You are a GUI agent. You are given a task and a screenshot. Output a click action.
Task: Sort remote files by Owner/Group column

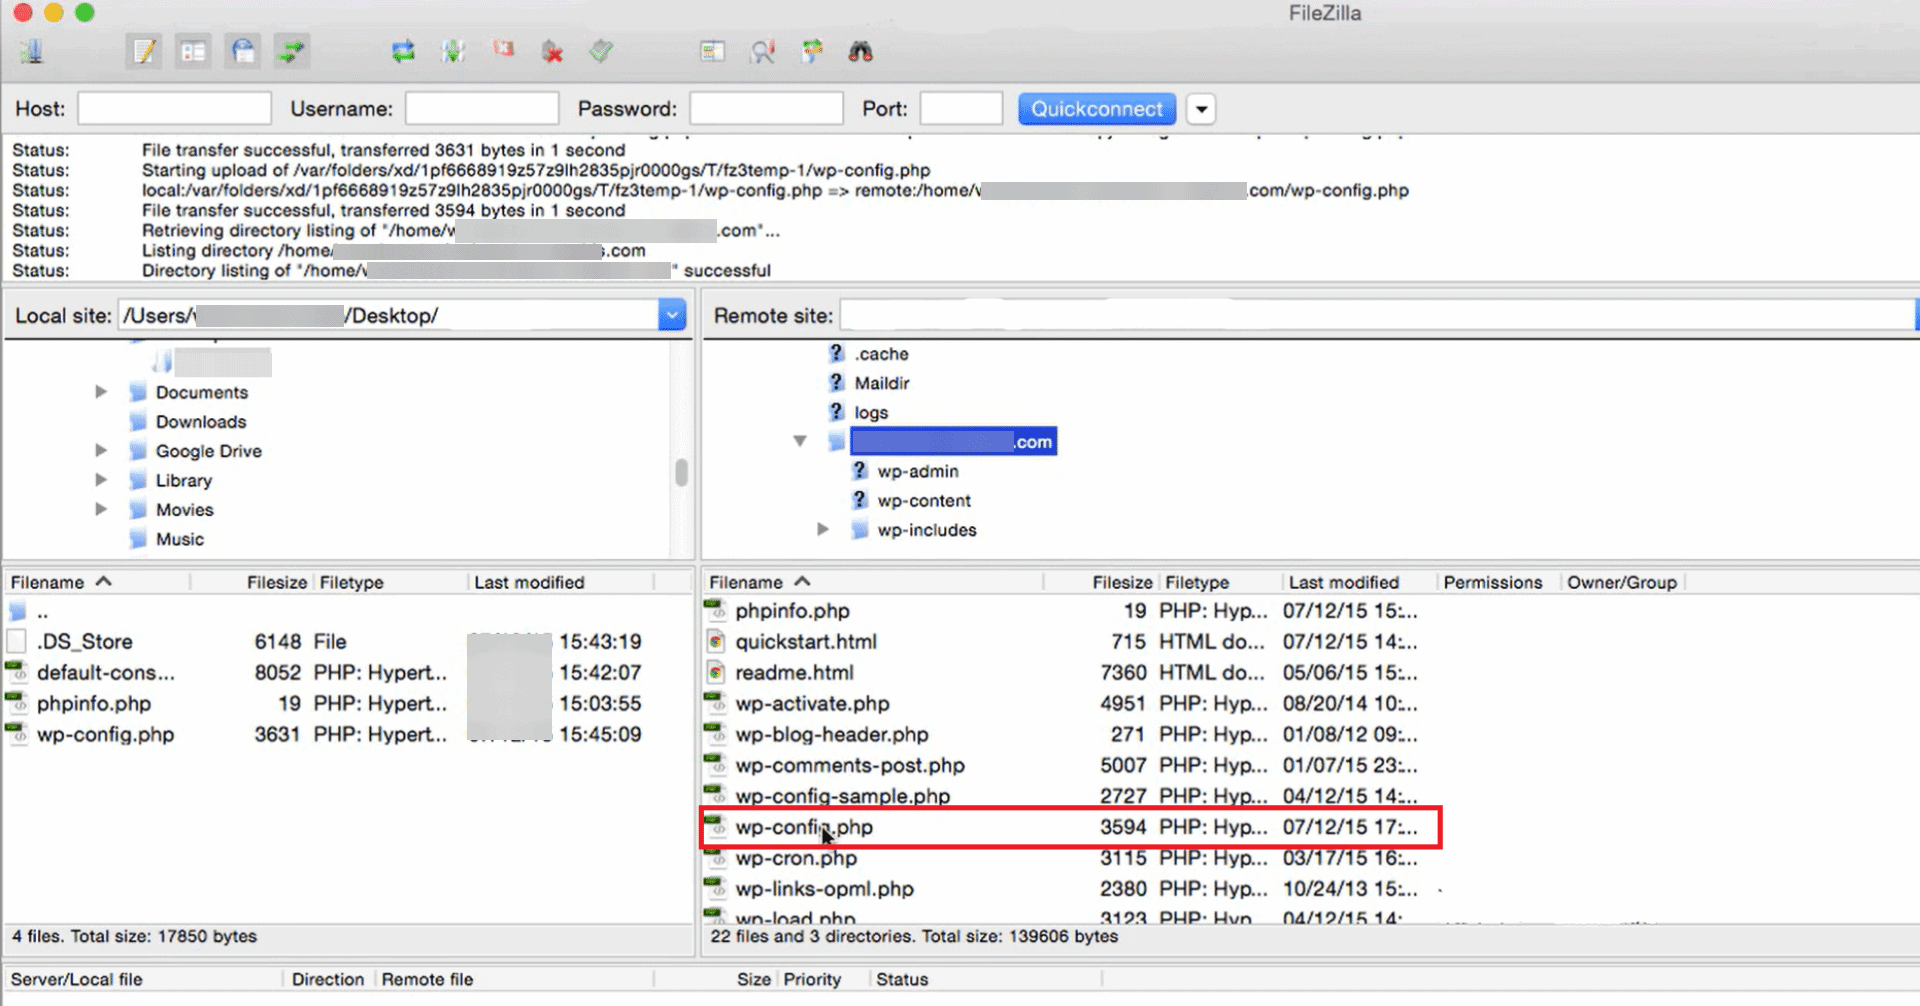1623,582
